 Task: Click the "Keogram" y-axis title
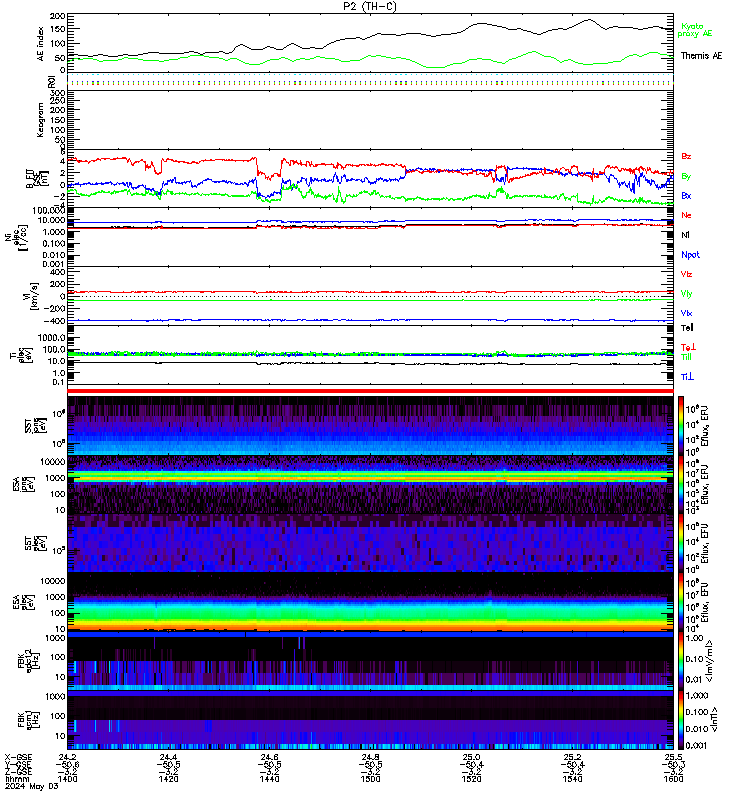coord(40,120)
